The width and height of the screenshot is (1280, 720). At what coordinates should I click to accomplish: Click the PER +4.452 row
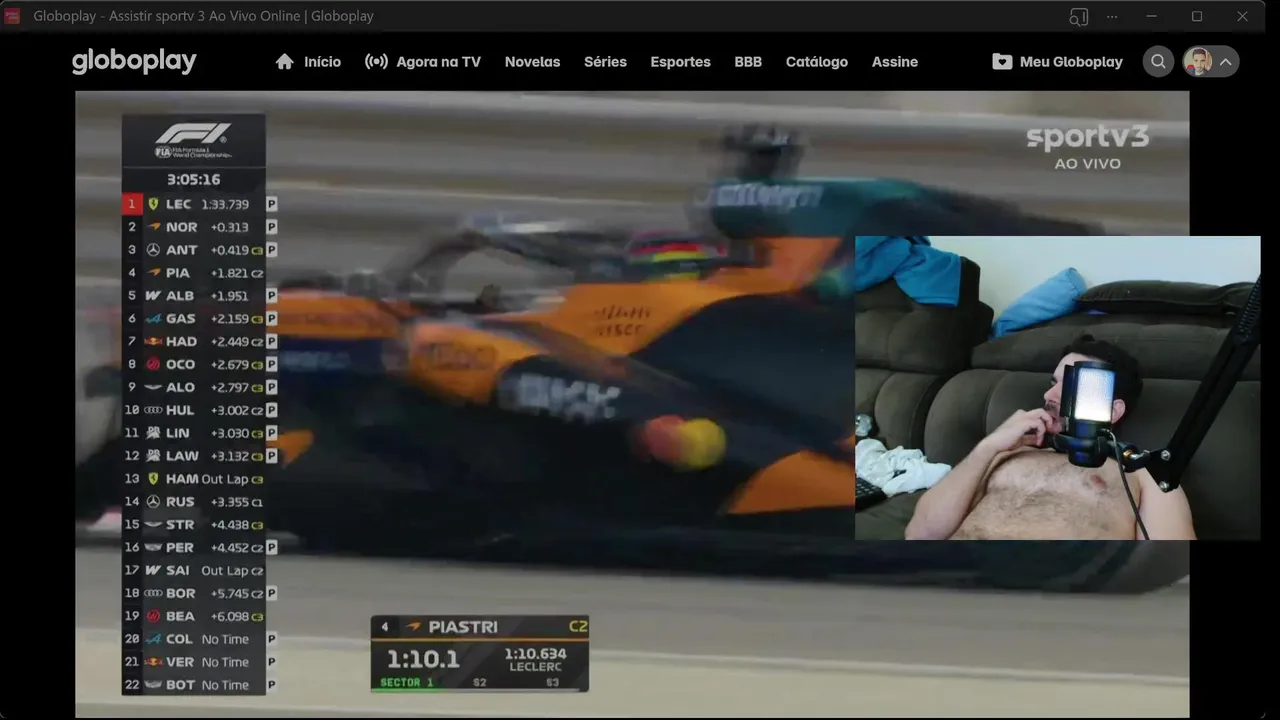(199, 548)
